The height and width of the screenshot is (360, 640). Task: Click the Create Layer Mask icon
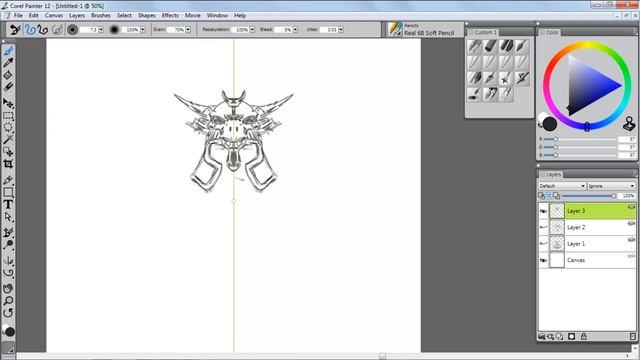[571, 337]
